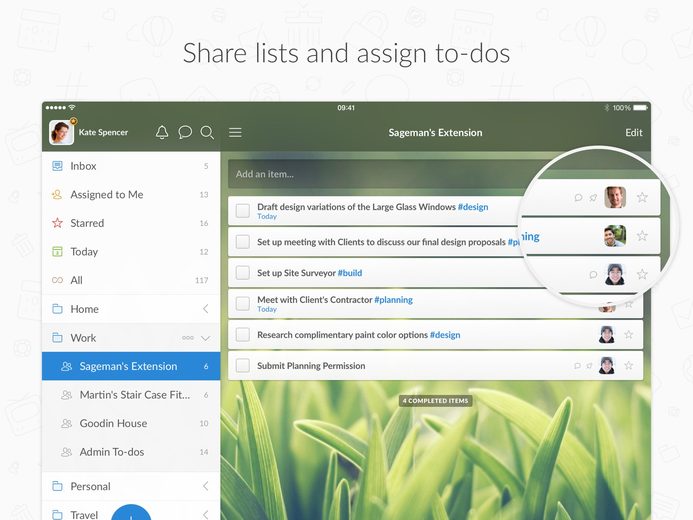Click shared people icon beside Goodin House
This screenshot has width=693, height=520.
click(66, 423)
